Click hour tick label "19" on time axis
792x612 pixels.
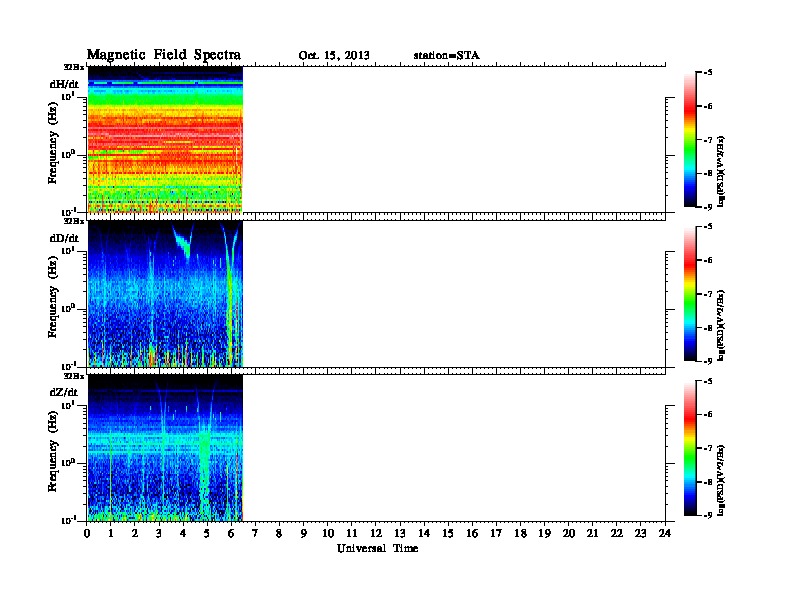(x=544, y=534)
